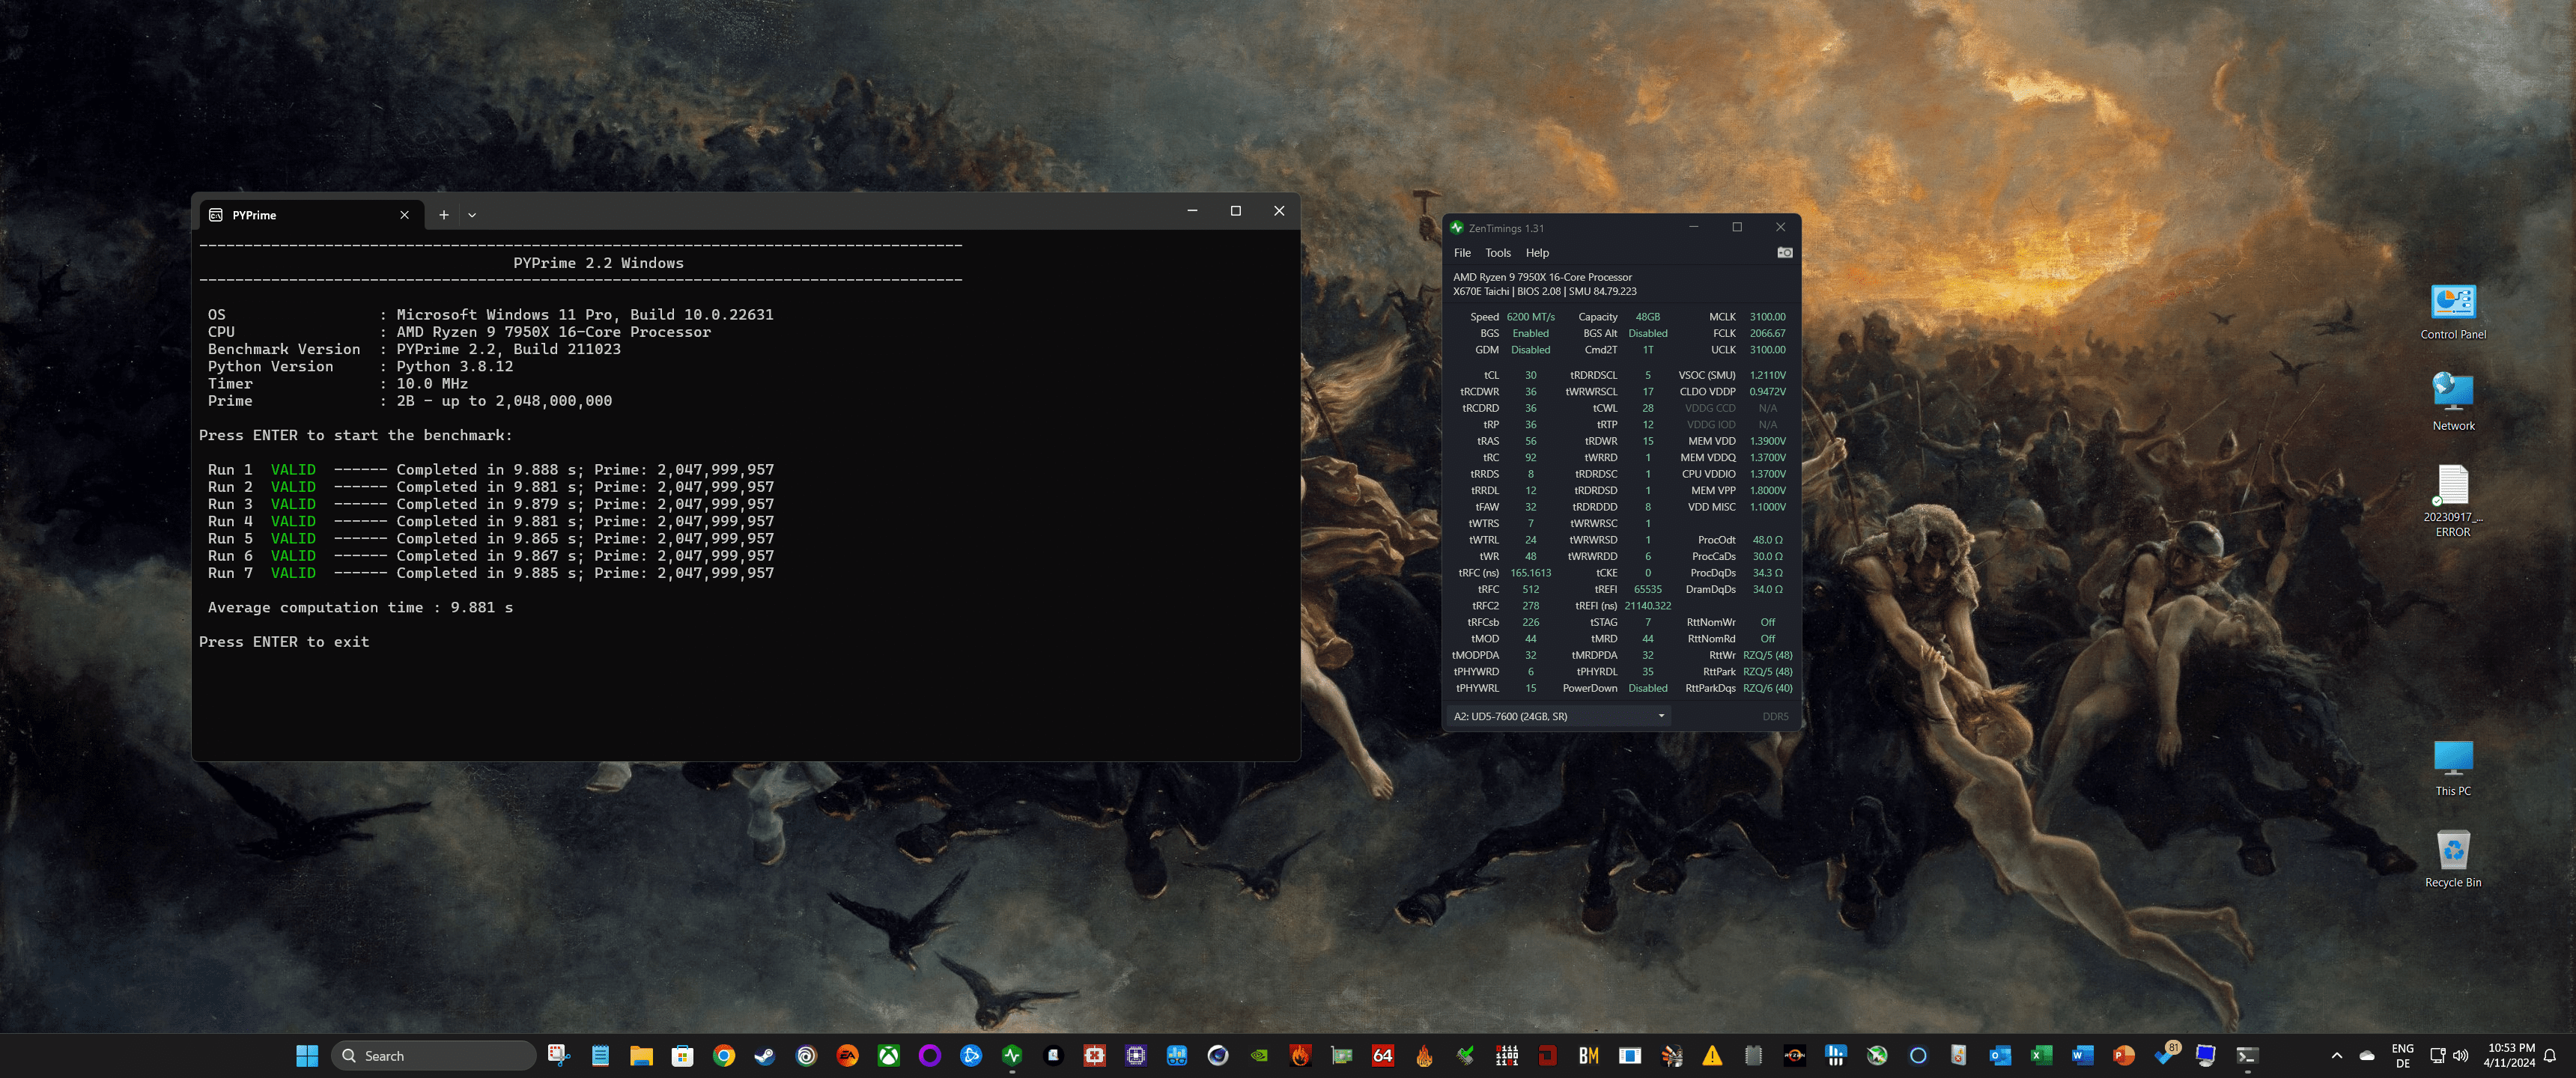Open File Explorer from taskbar
Screen dimensions: 2576x1078
point(641,1055)
